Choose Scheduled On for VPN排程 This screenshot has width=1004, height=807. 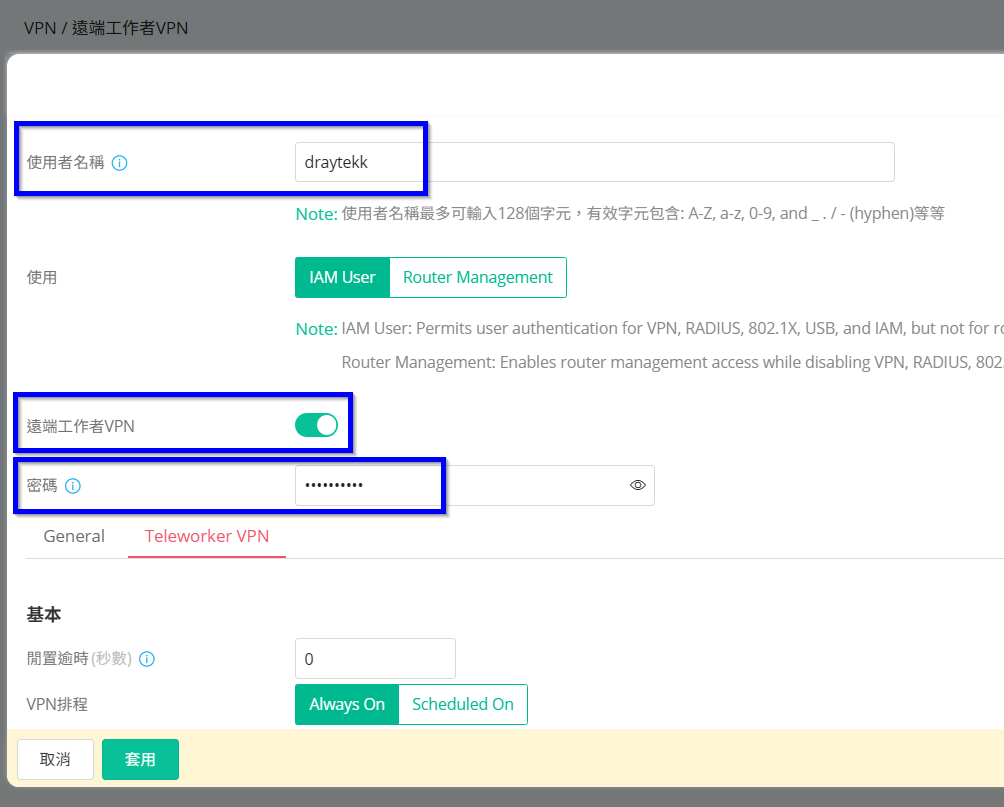click(x=462, y=704)
